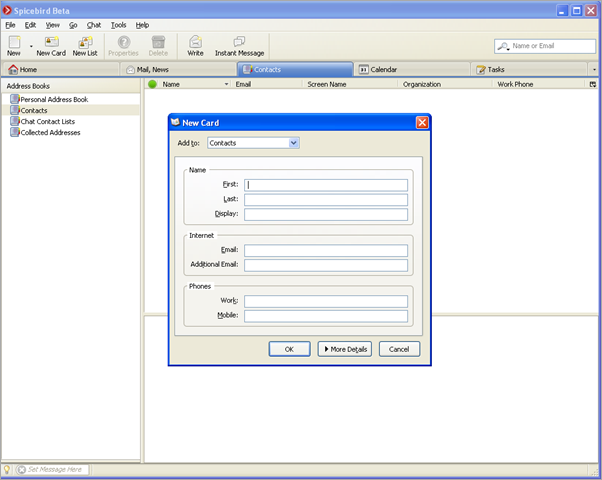
Task: Open Instant Message from toolbar
Action: click(239, 42)
